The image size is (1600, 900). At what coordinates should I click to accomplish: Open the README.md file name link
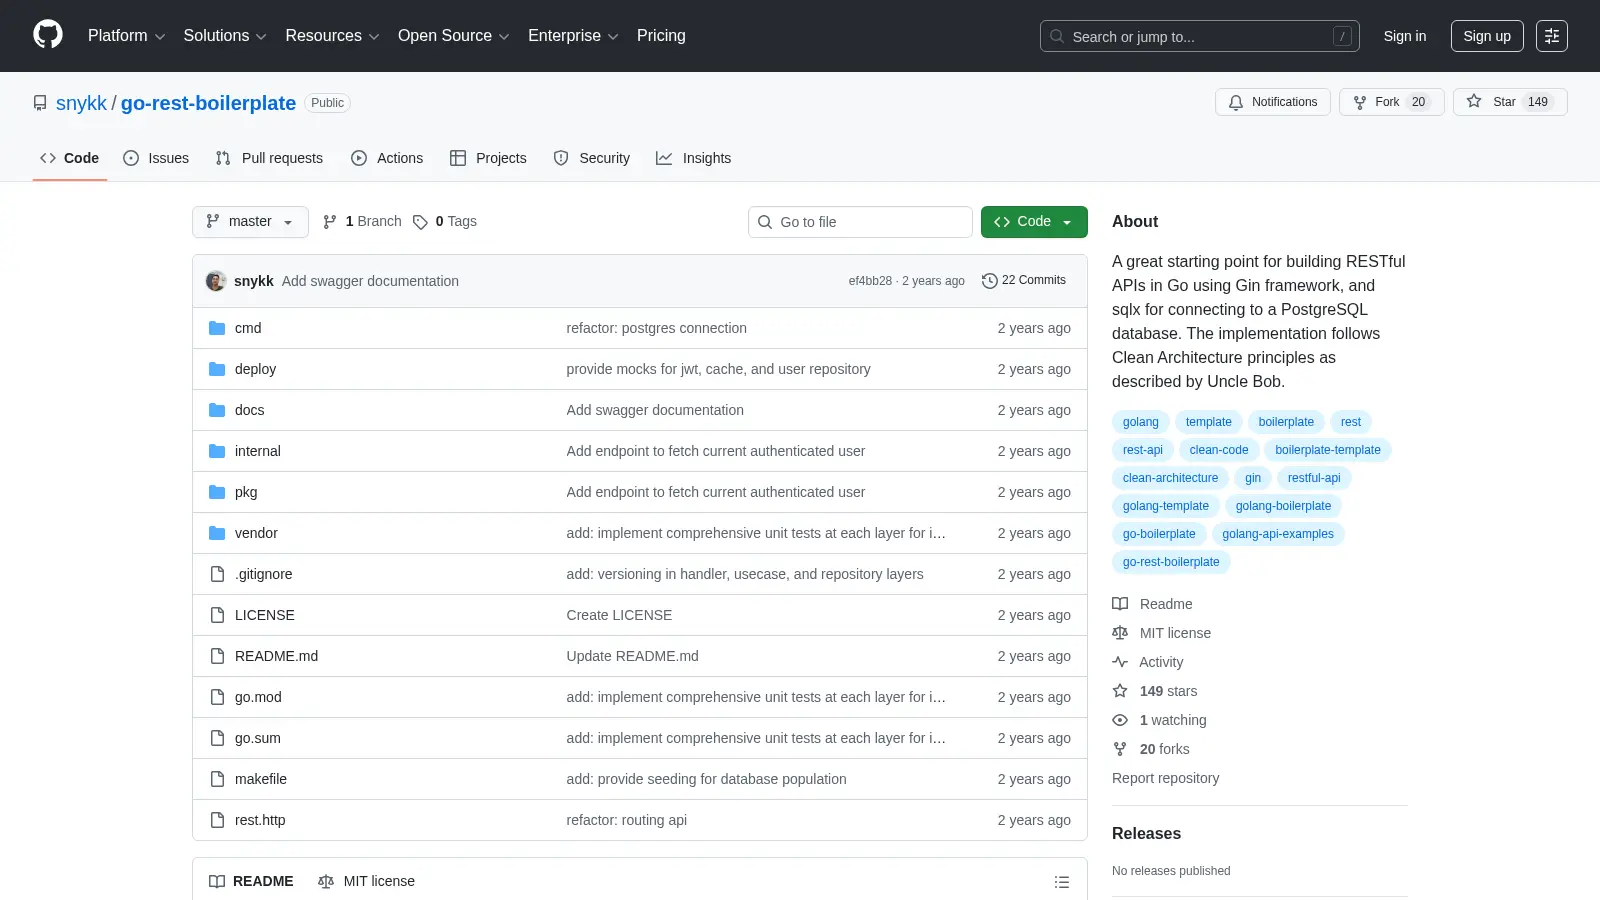click(x=276, y=656)
